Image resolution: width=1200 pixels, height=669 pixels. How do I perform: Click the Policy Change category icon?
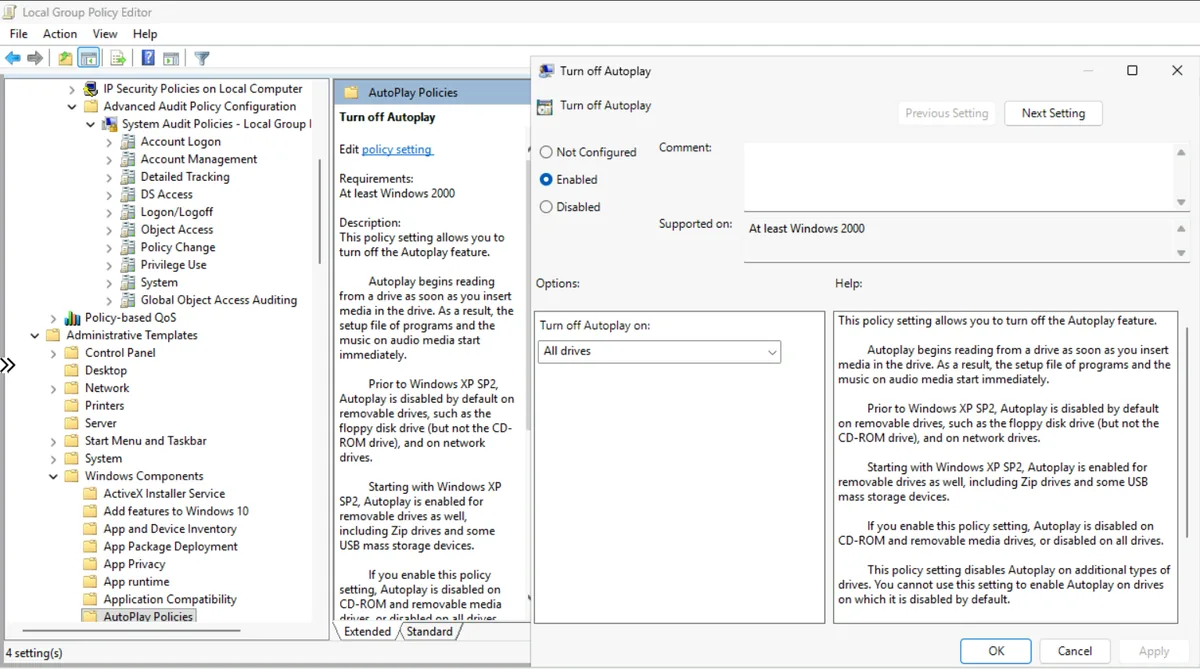pyautogui.click(x=128, y=247)
